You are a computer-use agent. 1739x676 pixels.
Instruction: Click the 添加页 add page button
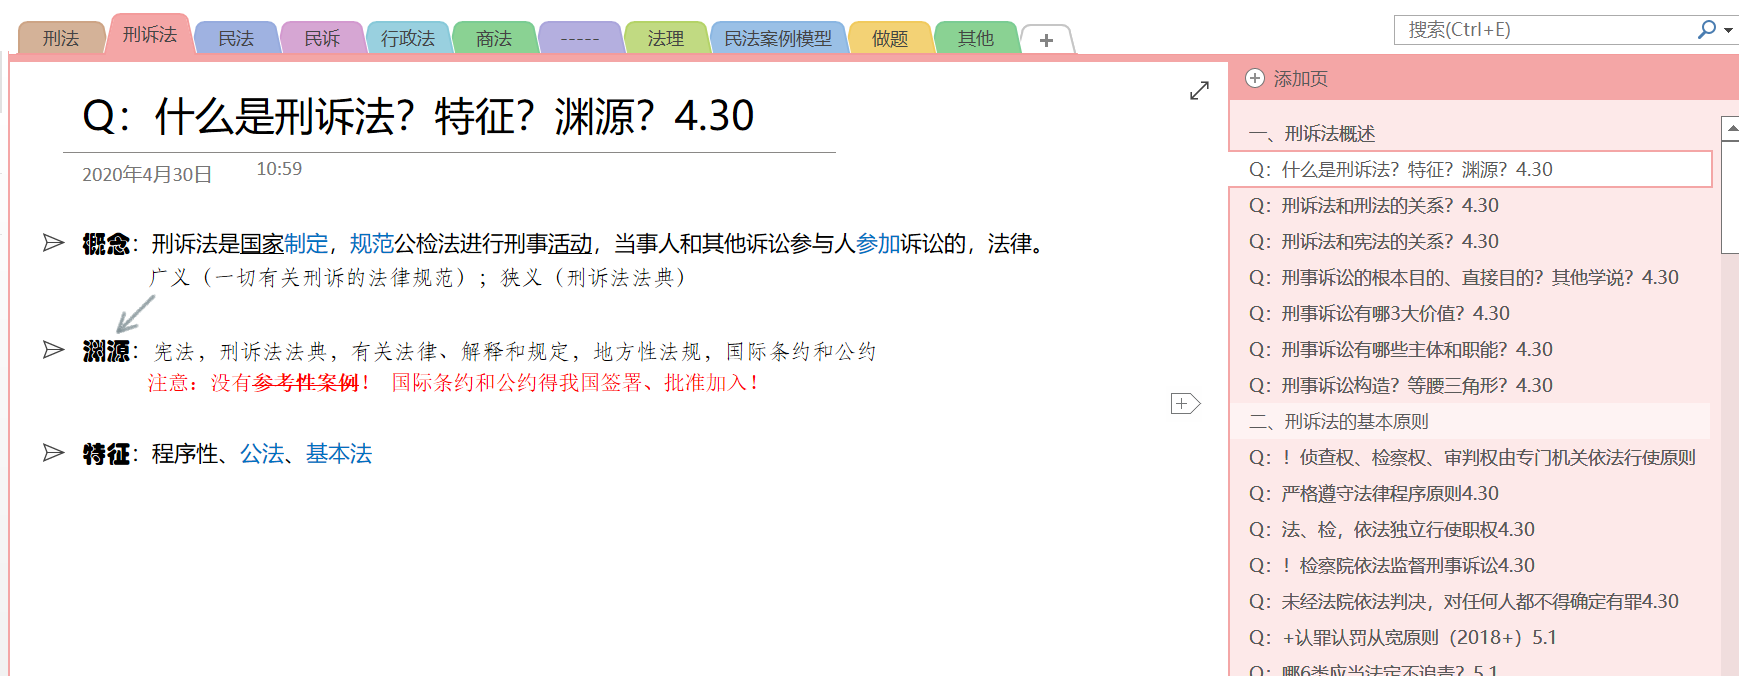[x=1286, y=78]
